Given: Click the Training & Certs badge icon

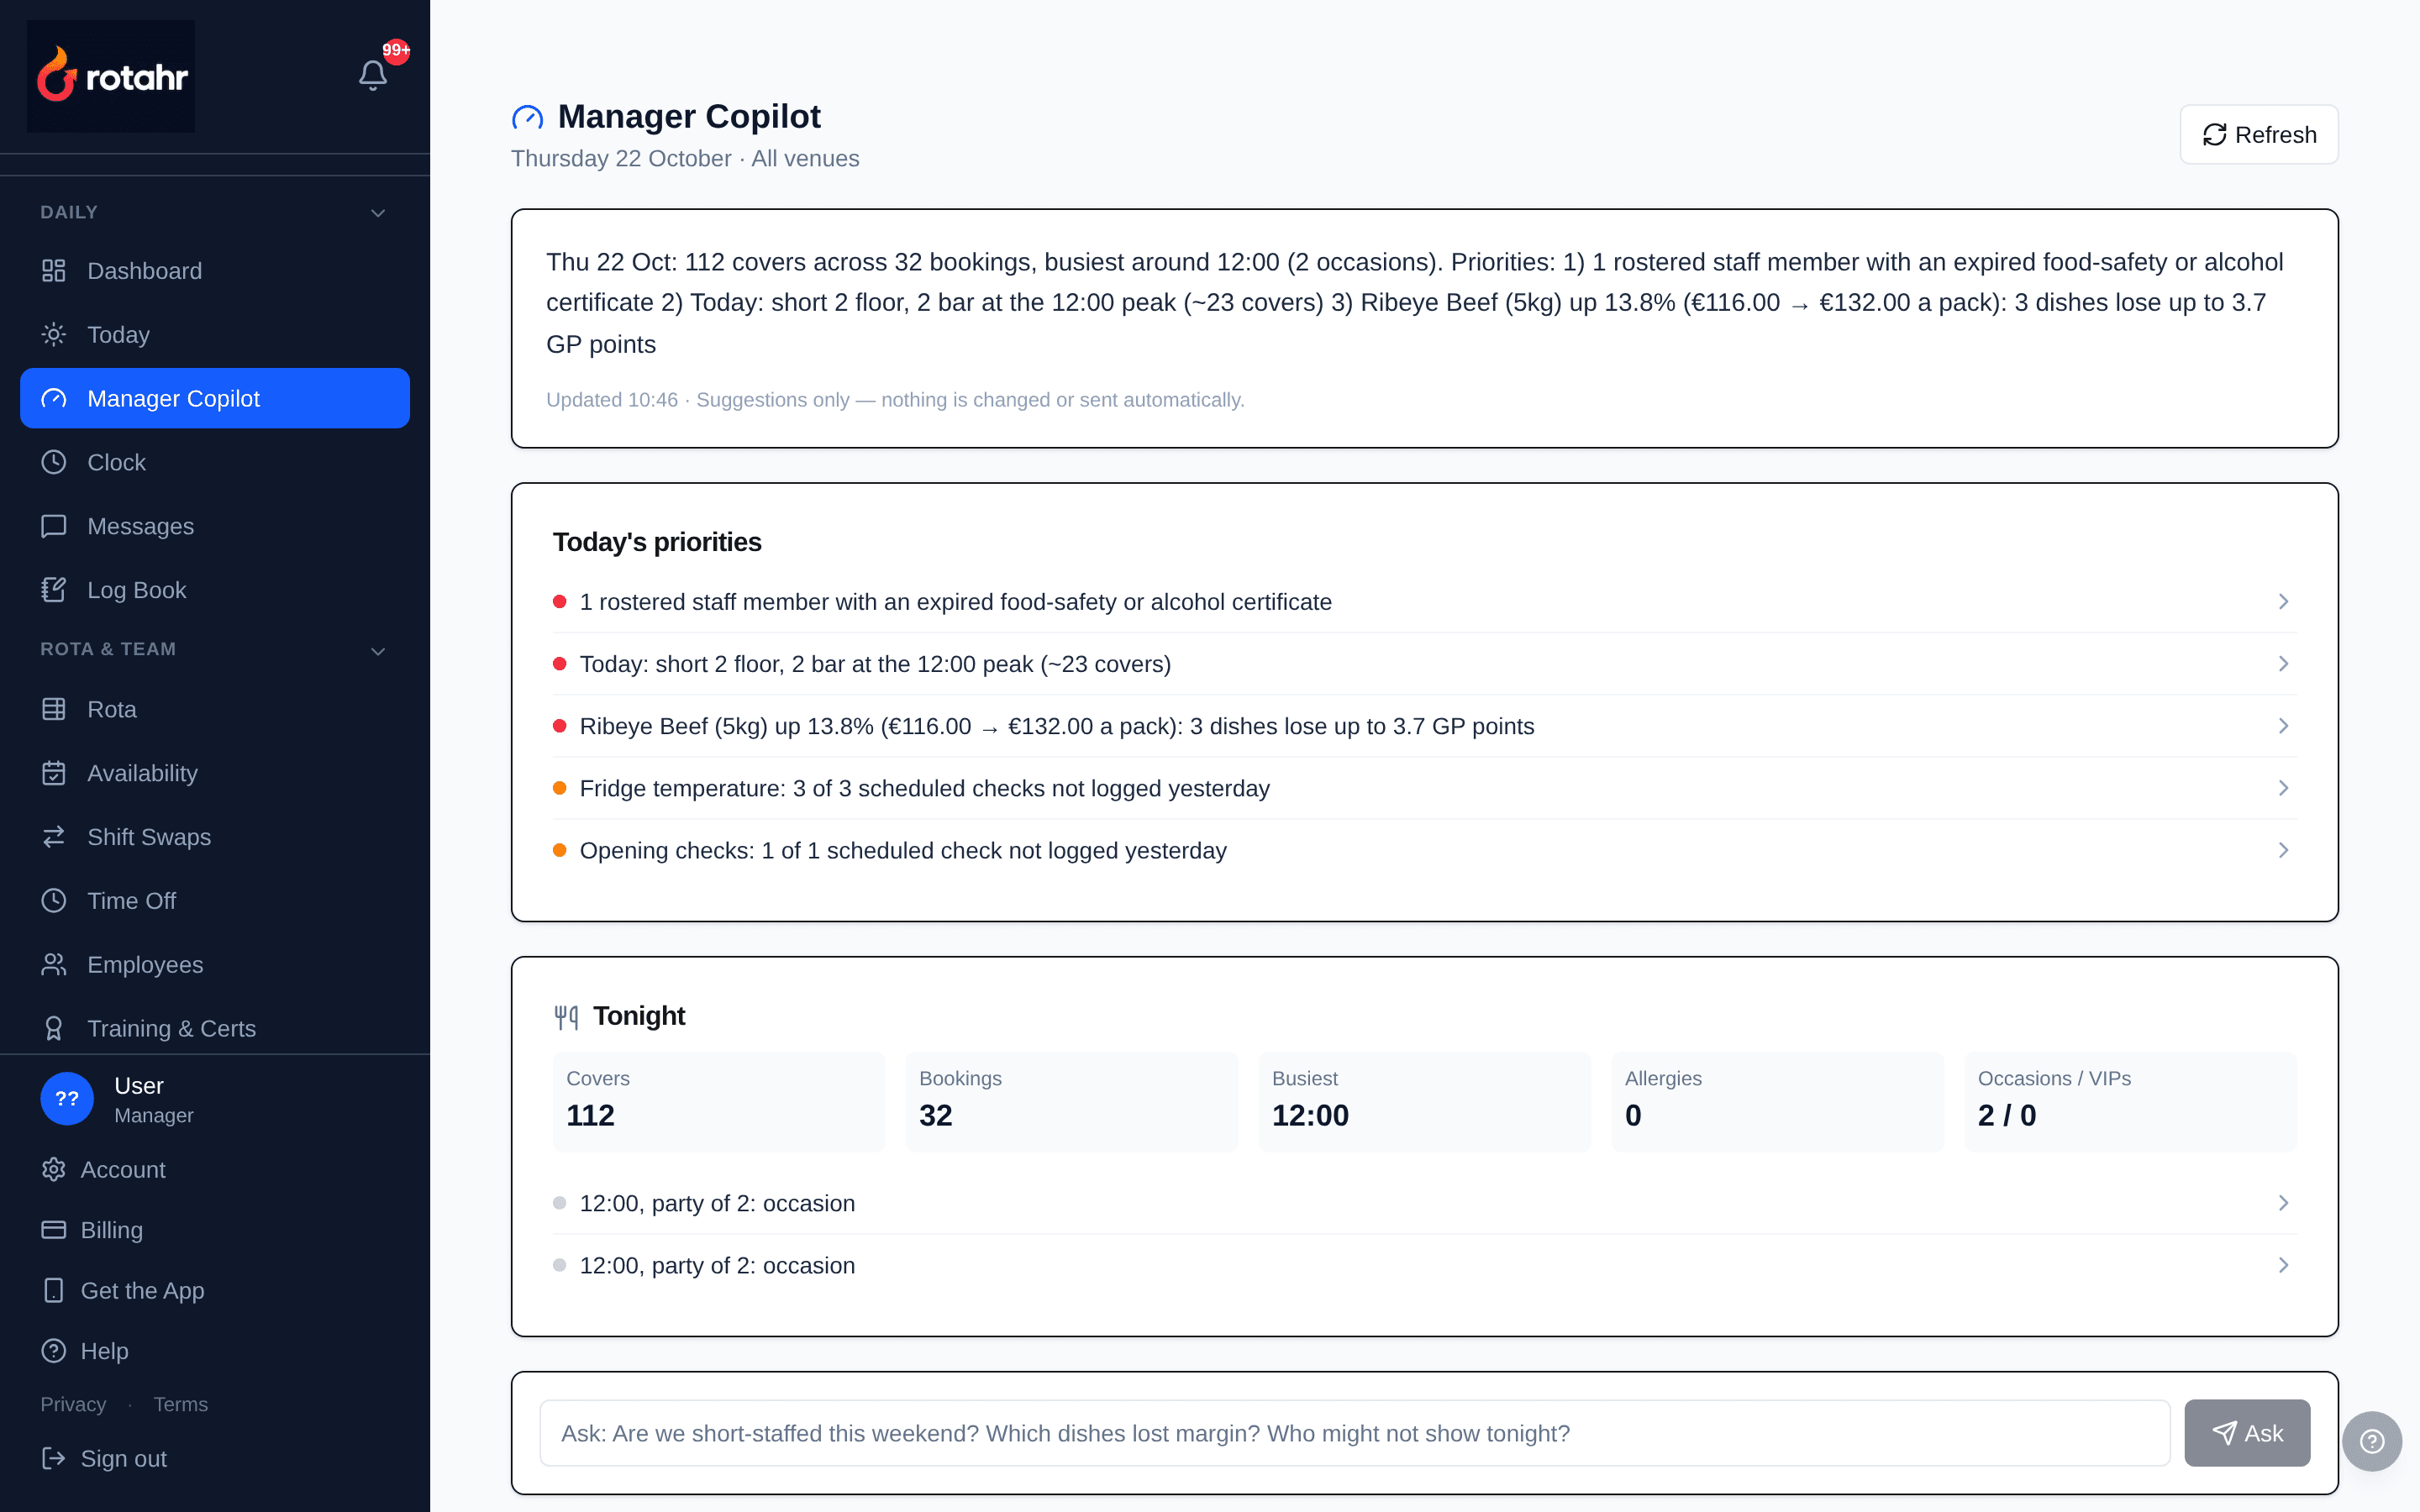Looking at the screenshot, I should [54, 1030].
